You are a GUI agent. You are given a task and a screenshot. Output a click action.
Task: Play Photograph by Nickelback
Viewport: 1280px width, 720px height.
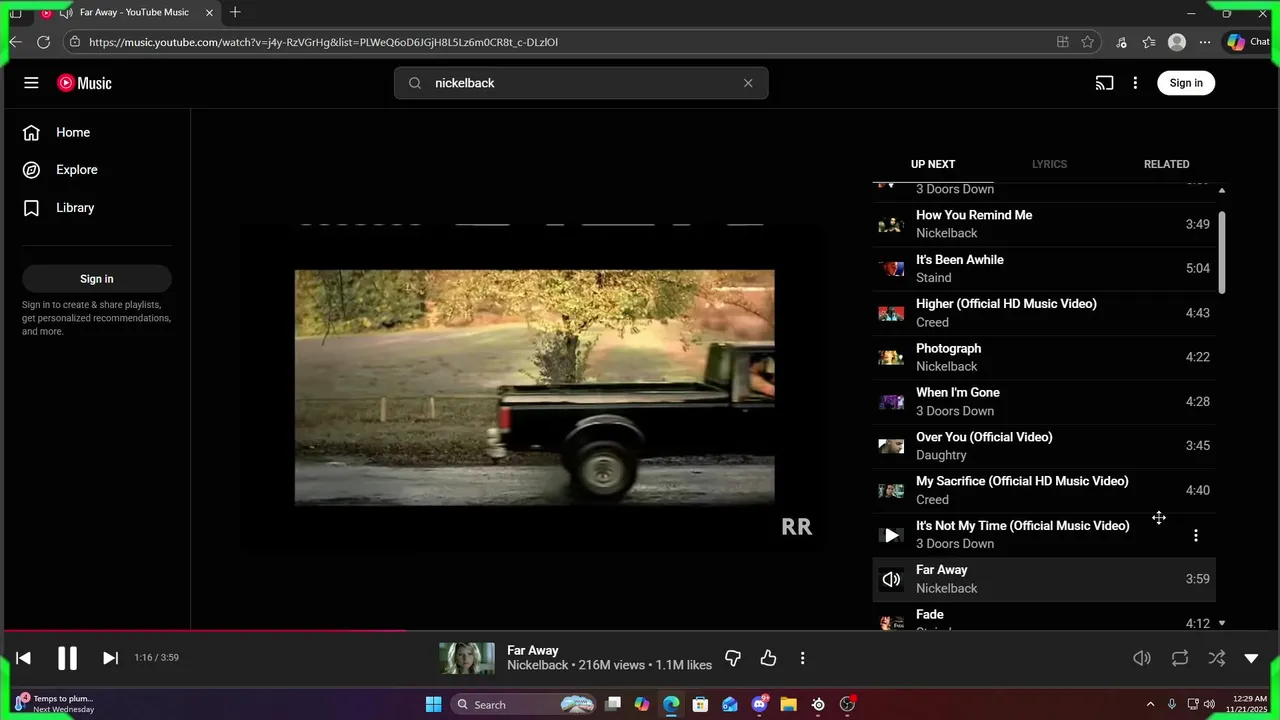tap(1044, 357)
